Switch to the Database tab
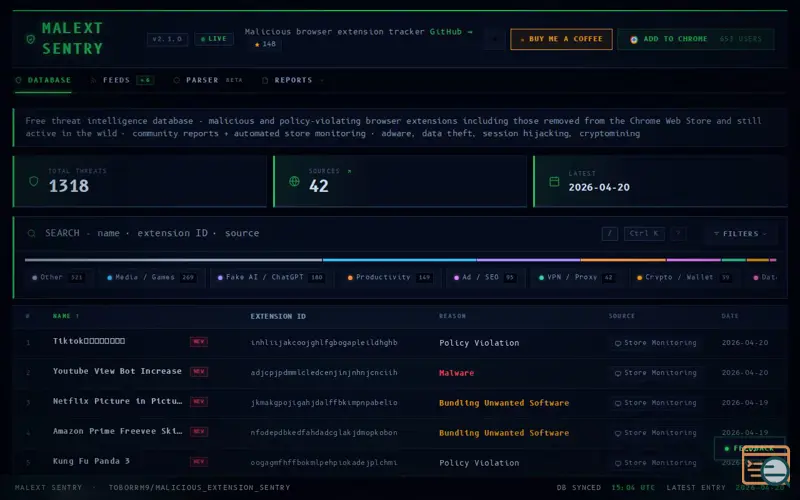 [x=43, y=80]
